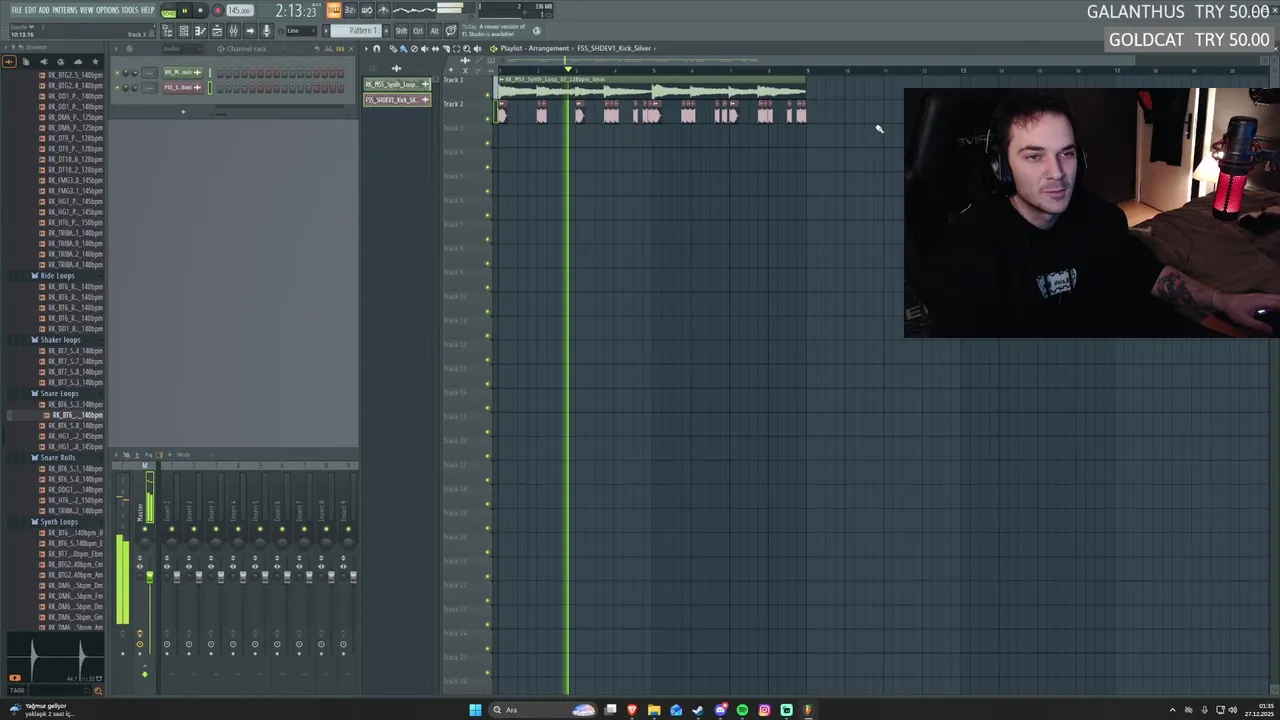Close the Channel rack panel
Screen dimensions: 1280x720
coord(351,48)
